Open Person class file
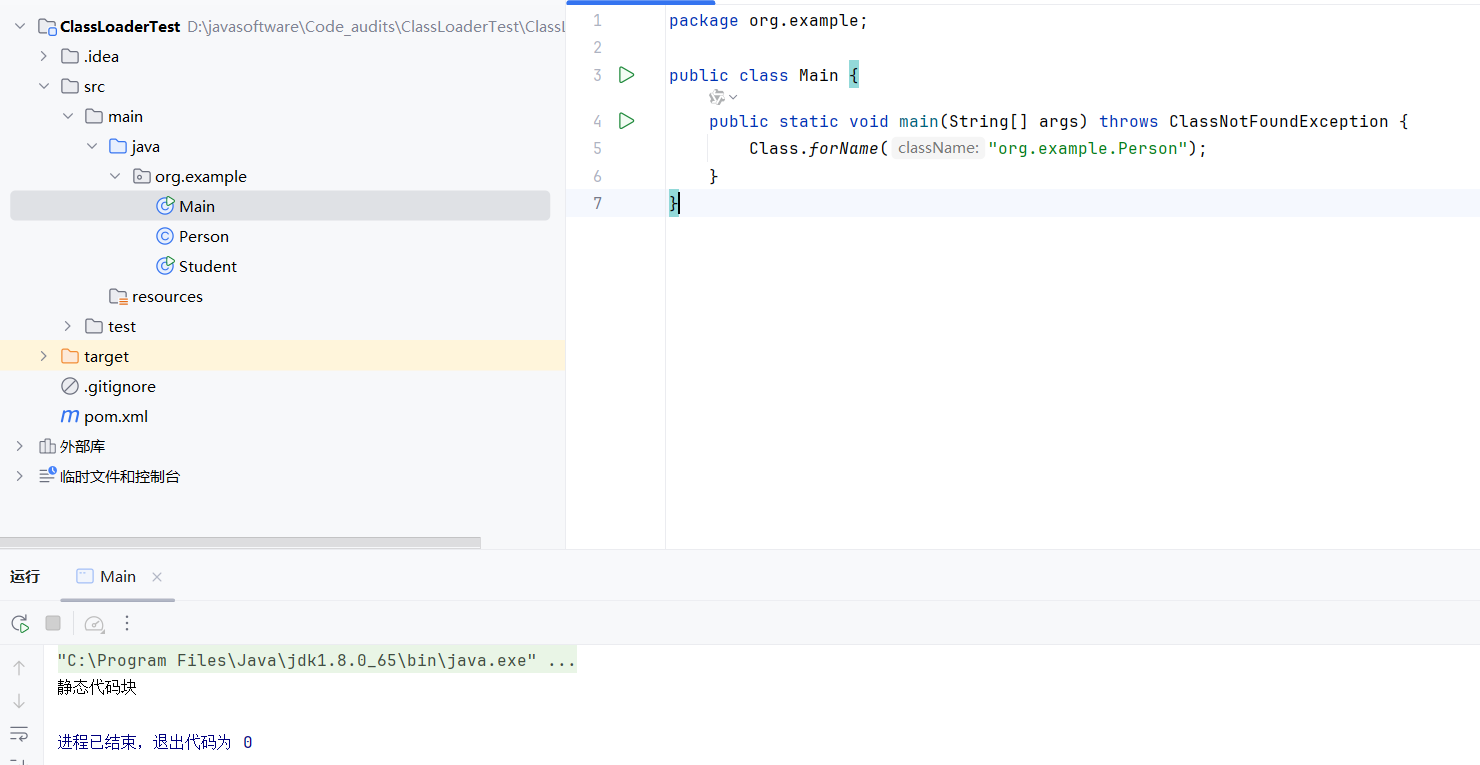The width and height of the screenshot is (1480, 765). (204, 236)
